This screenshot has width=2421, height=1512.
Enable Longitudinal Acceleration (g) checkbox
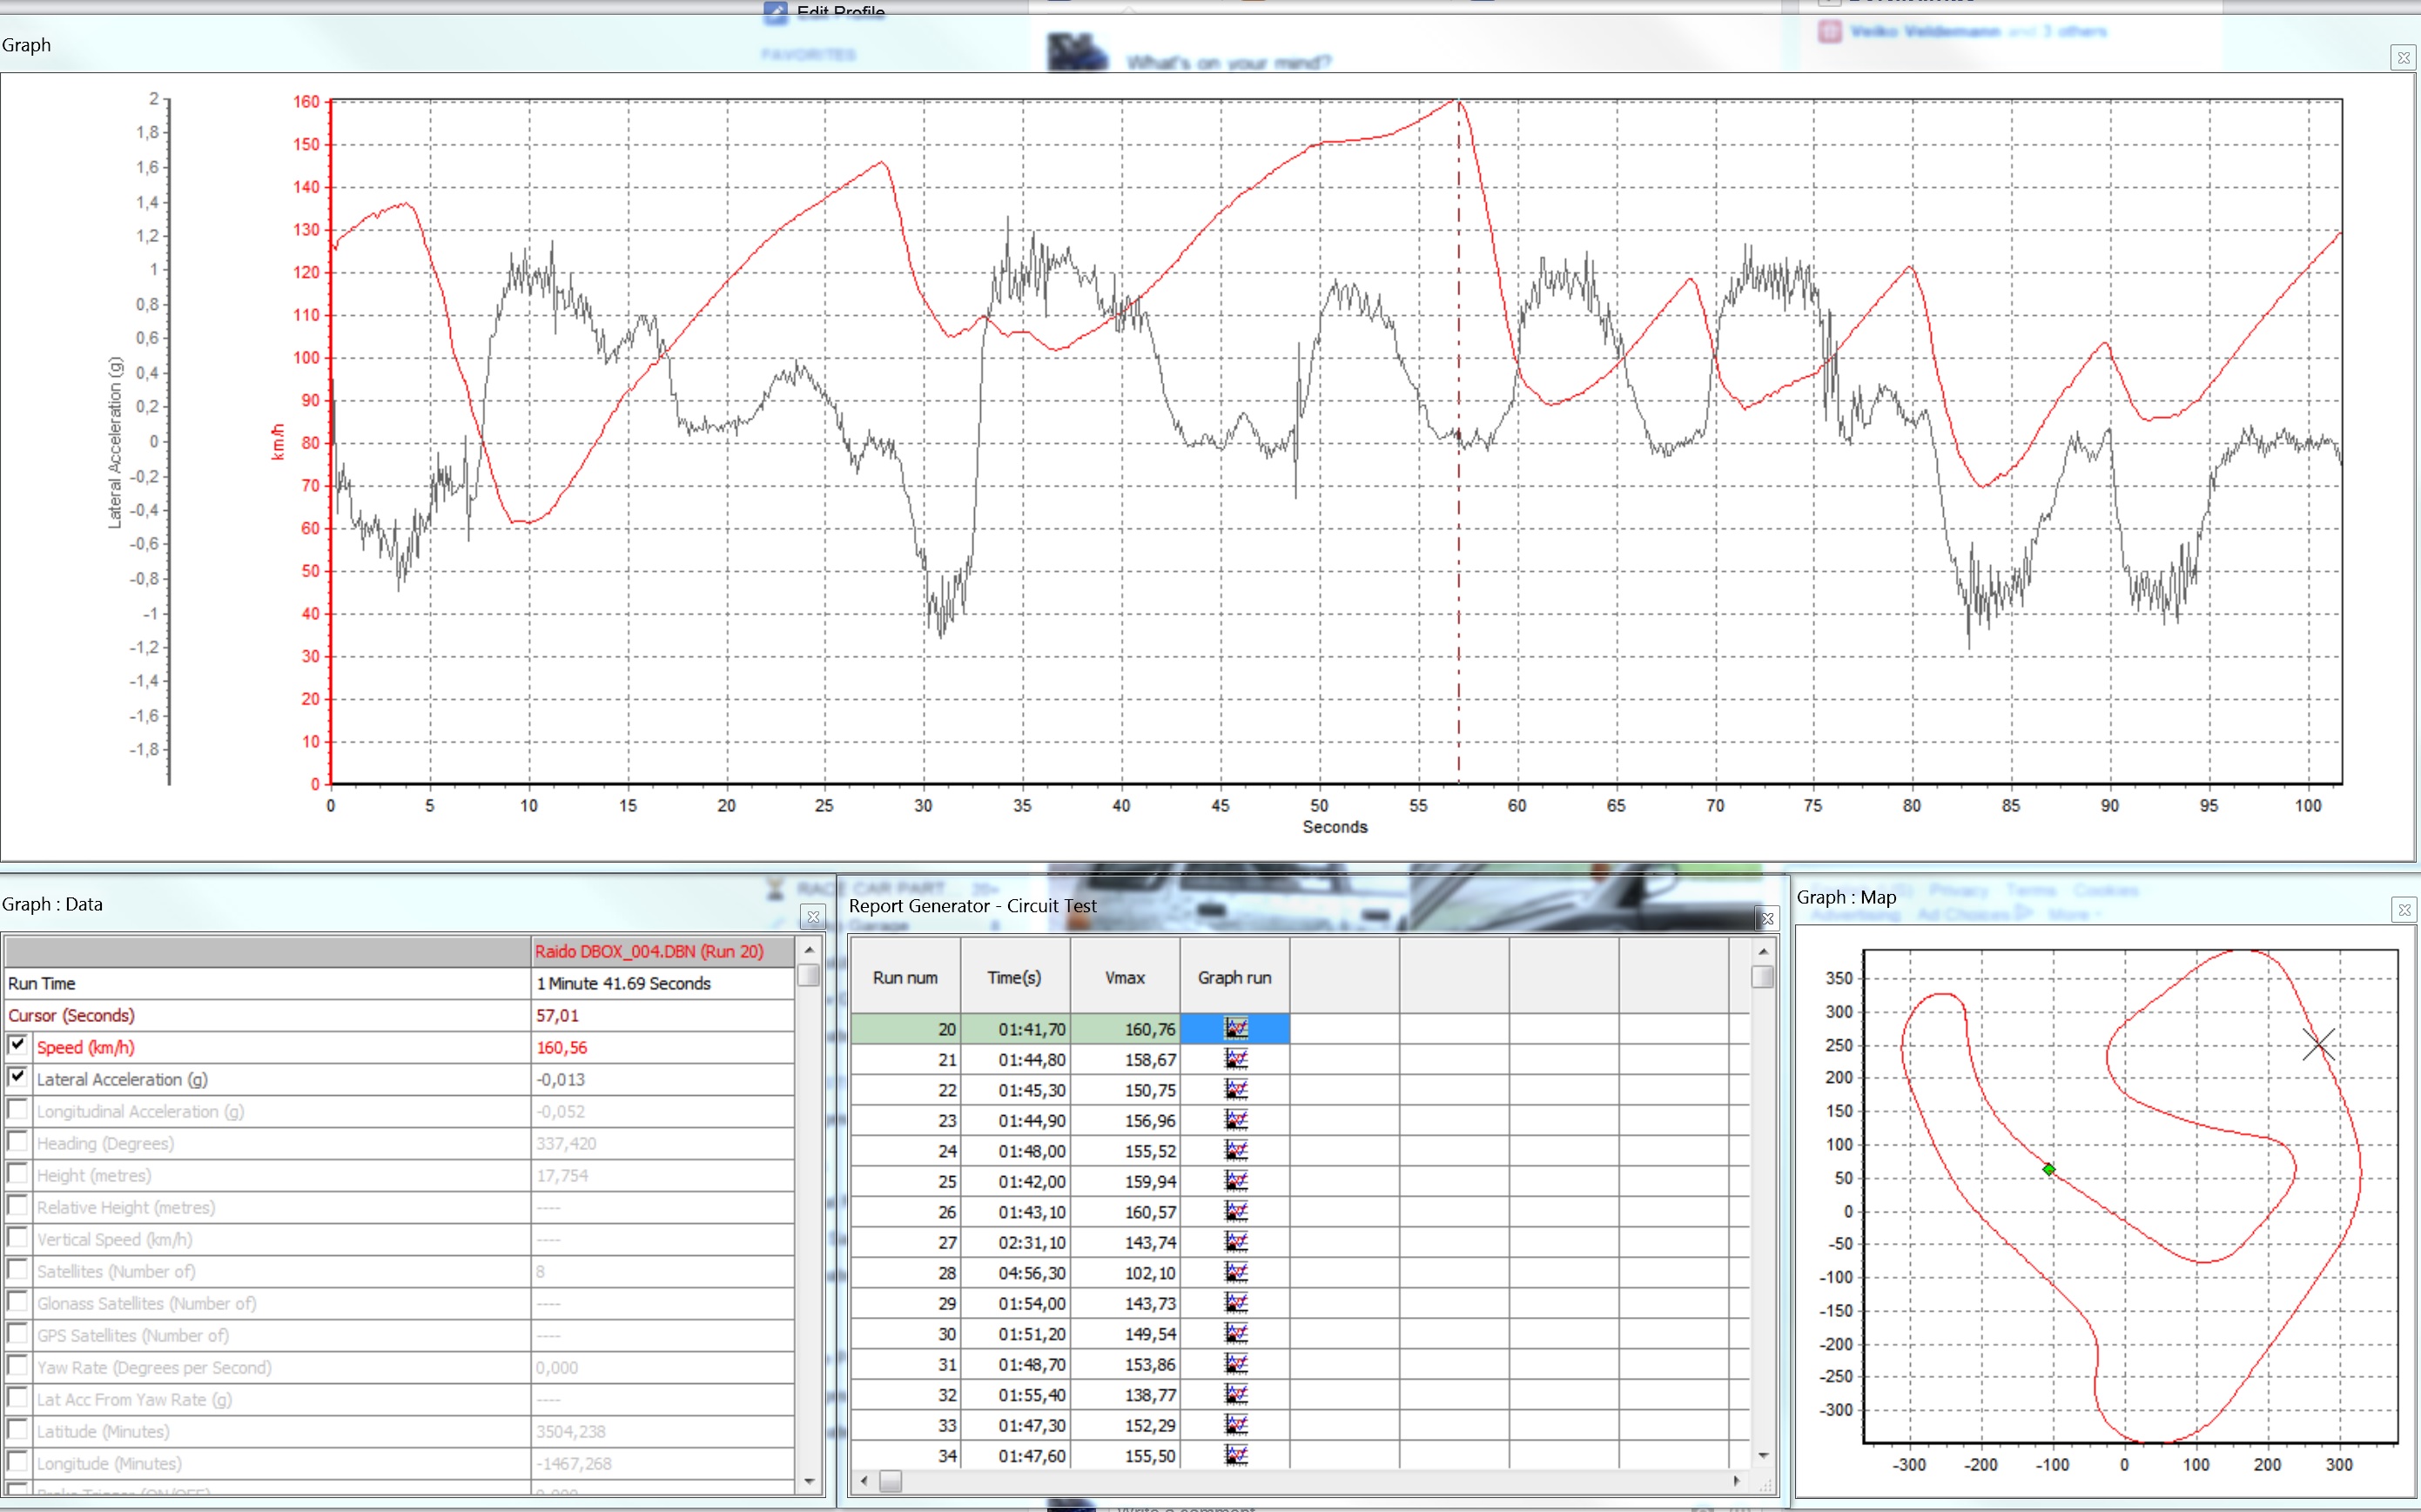click(17, 1109)
